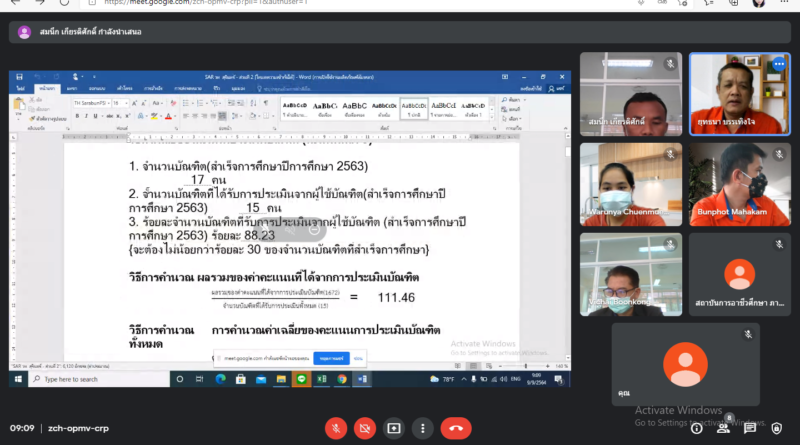Viewport: 800px width, 445px height.
Task: Open the meeting details info icon
Action: (696, 428)
